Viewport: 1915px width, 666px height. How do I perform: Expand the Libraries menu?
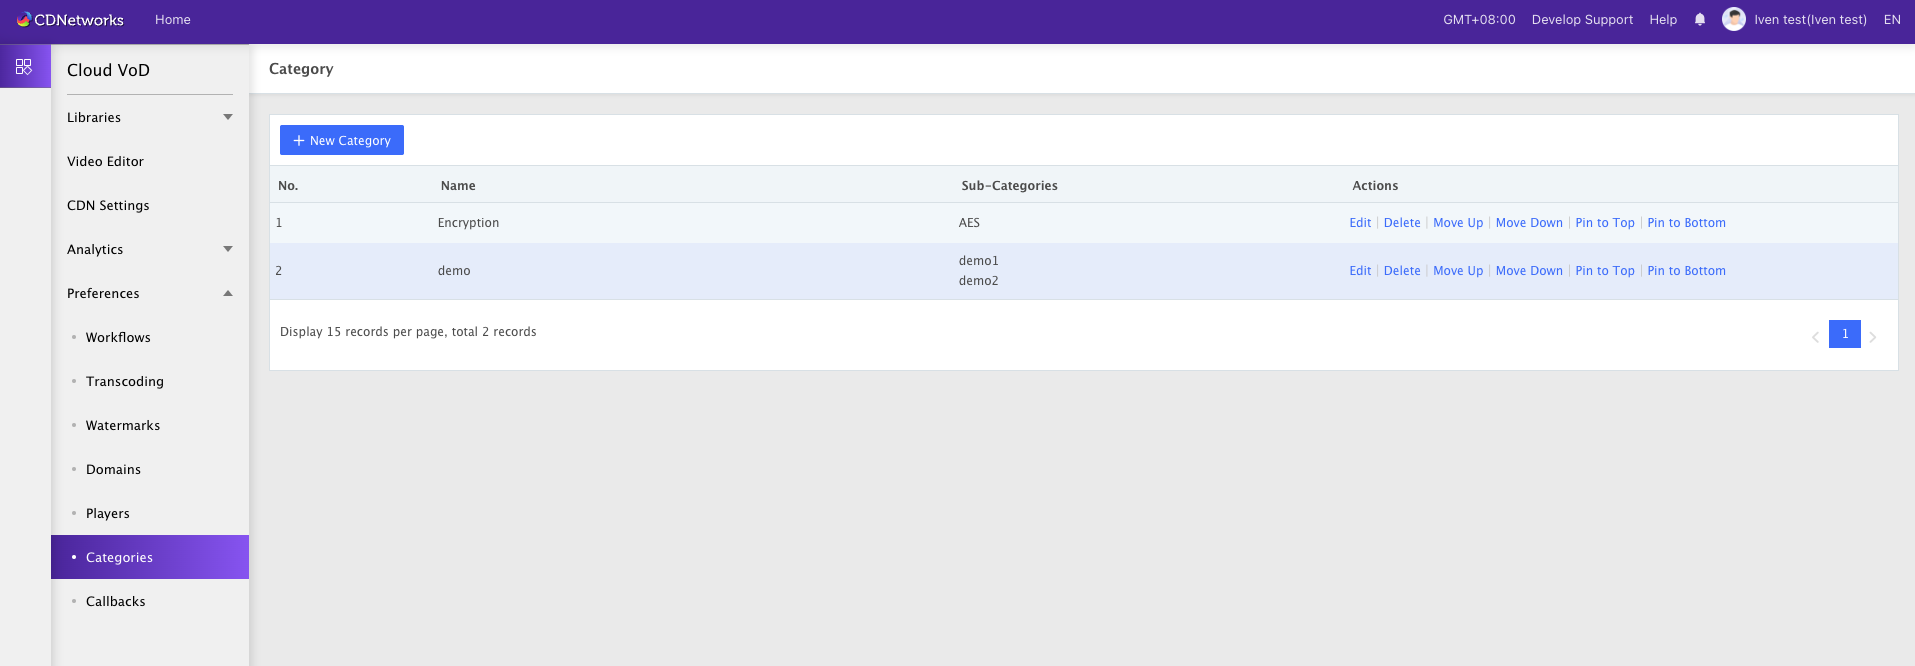(x=149, y=117)
